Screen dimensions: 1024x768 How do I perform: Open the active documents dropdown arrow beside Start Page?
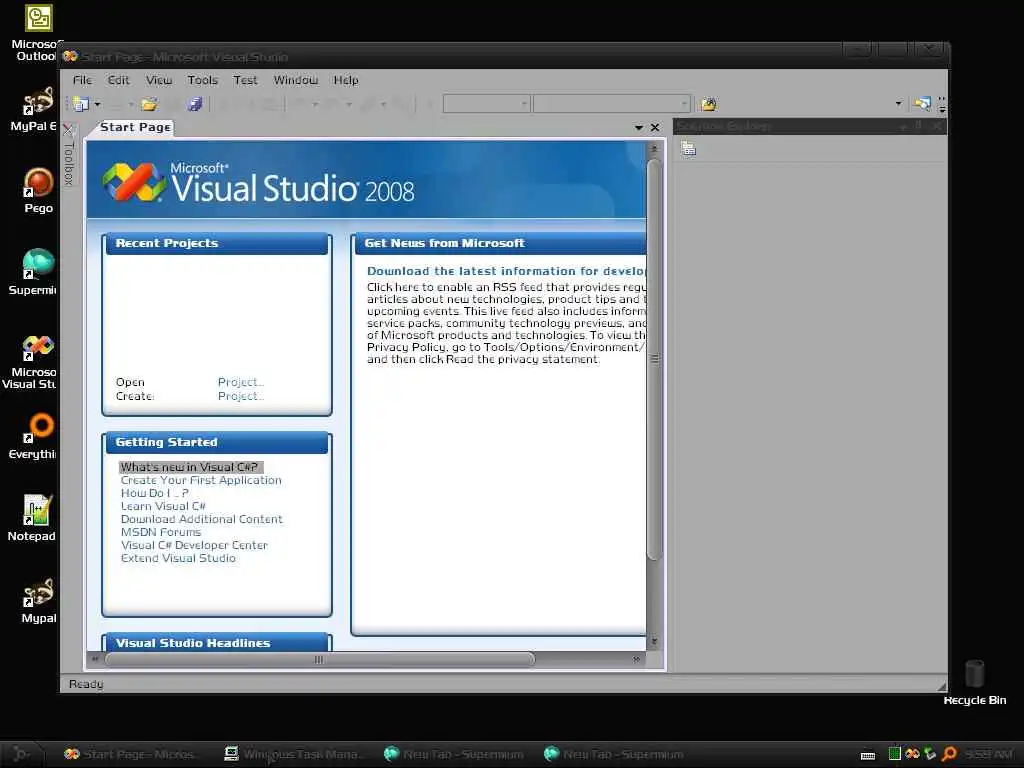click(x=639, y=128)
